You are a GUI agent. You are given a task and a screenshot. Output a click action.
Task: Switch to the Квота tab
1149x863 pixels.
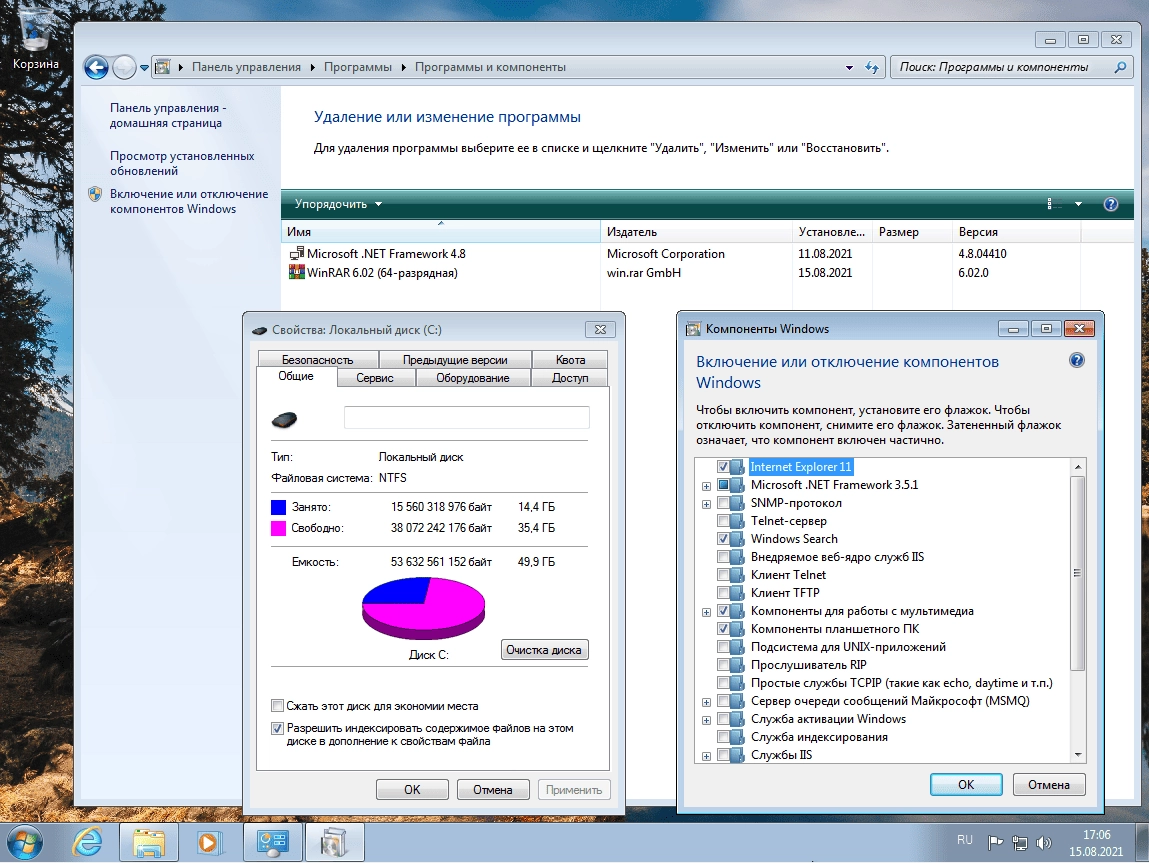[x=570, y=360]
